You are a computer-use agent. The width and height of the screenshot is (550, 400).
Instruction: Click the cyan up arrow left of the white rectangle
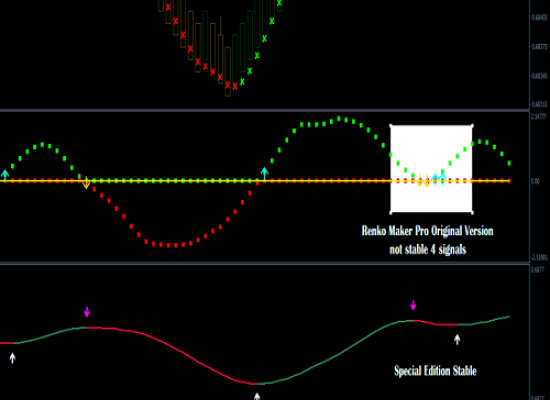click(x=264, y=173)
